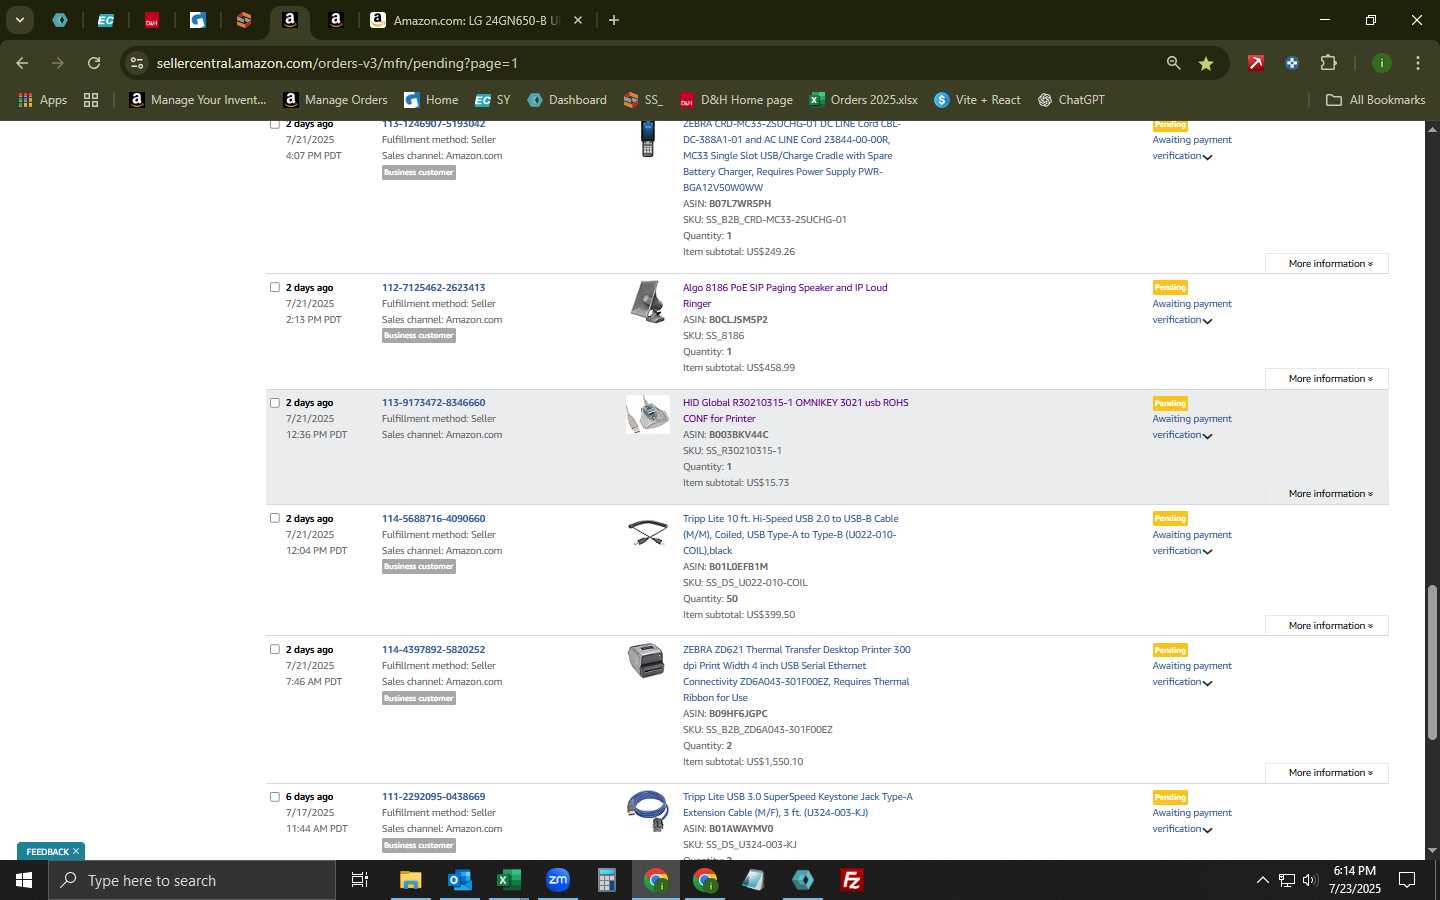
Task: Open the tab search dropdown arrow
Action: [19, 20]
